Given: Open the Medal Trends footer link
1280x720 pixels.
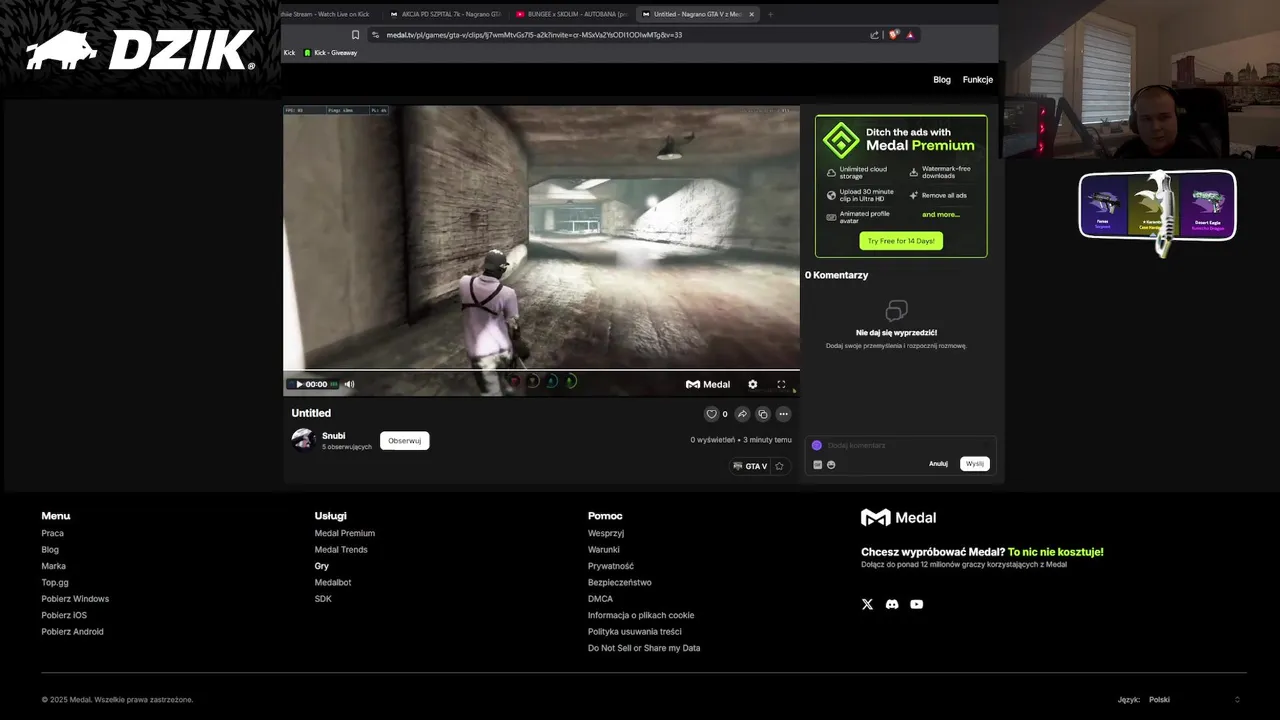Looking at the screenshot, I should point(341,550).
